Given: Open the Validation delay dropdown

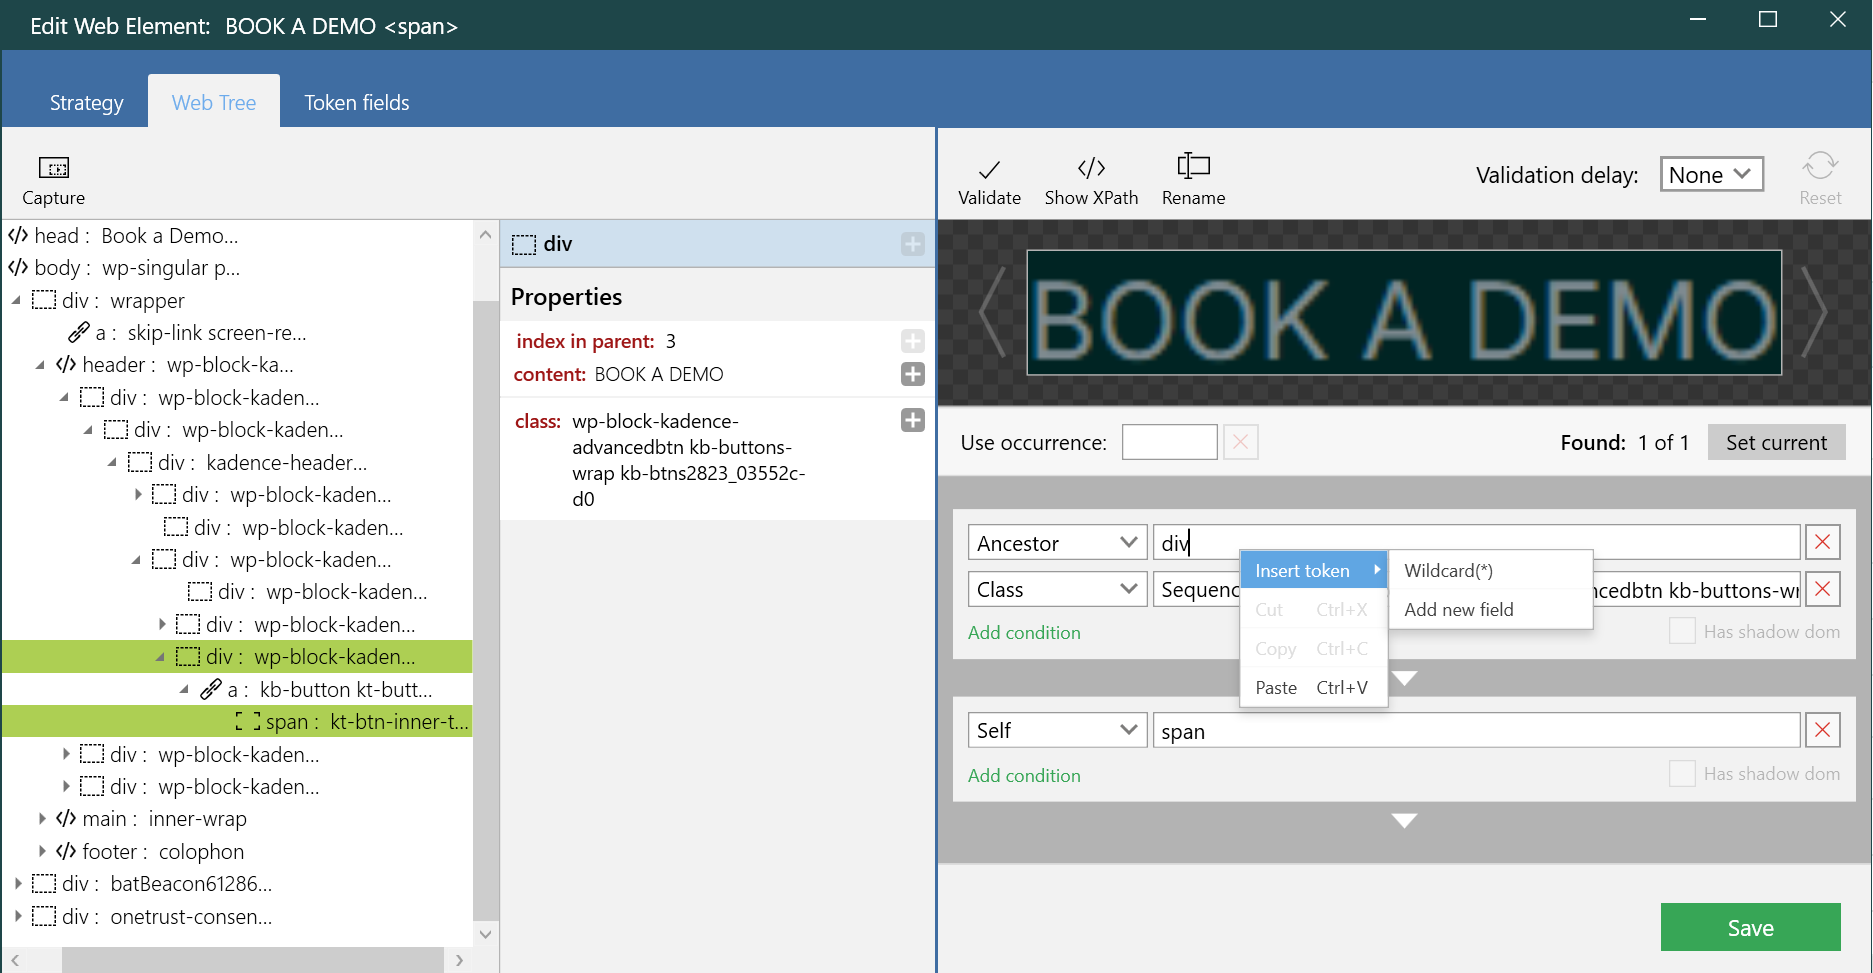Looking at the screenshot, I should (1711, 174).
